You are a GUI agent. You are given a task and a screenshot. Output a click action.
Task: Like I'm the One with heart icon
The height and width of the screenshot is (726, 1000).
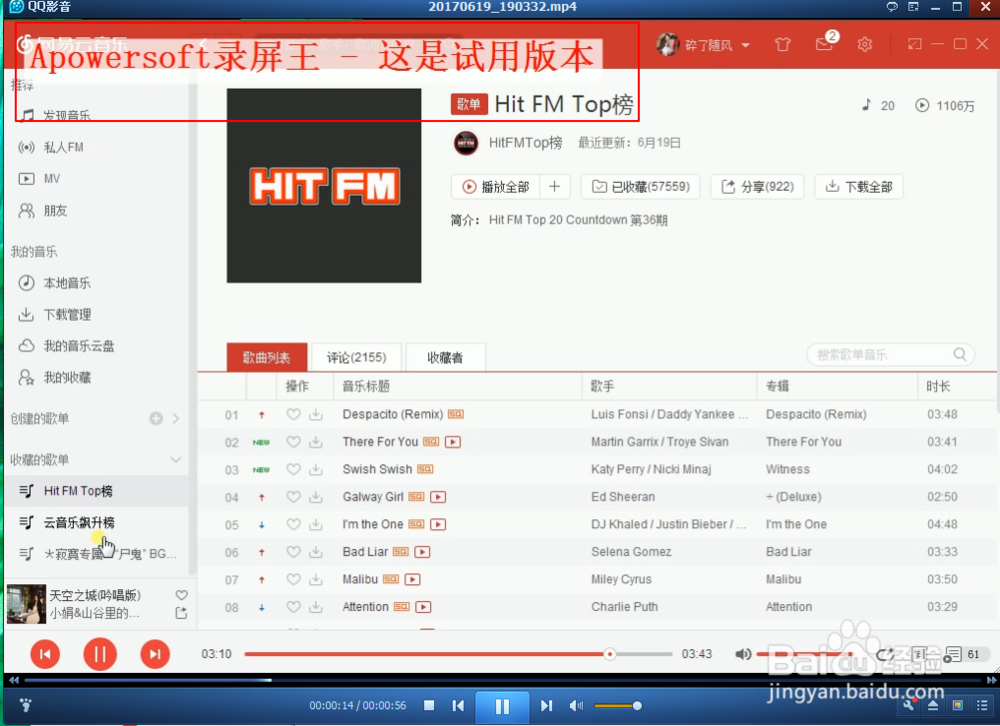point(293,524)
